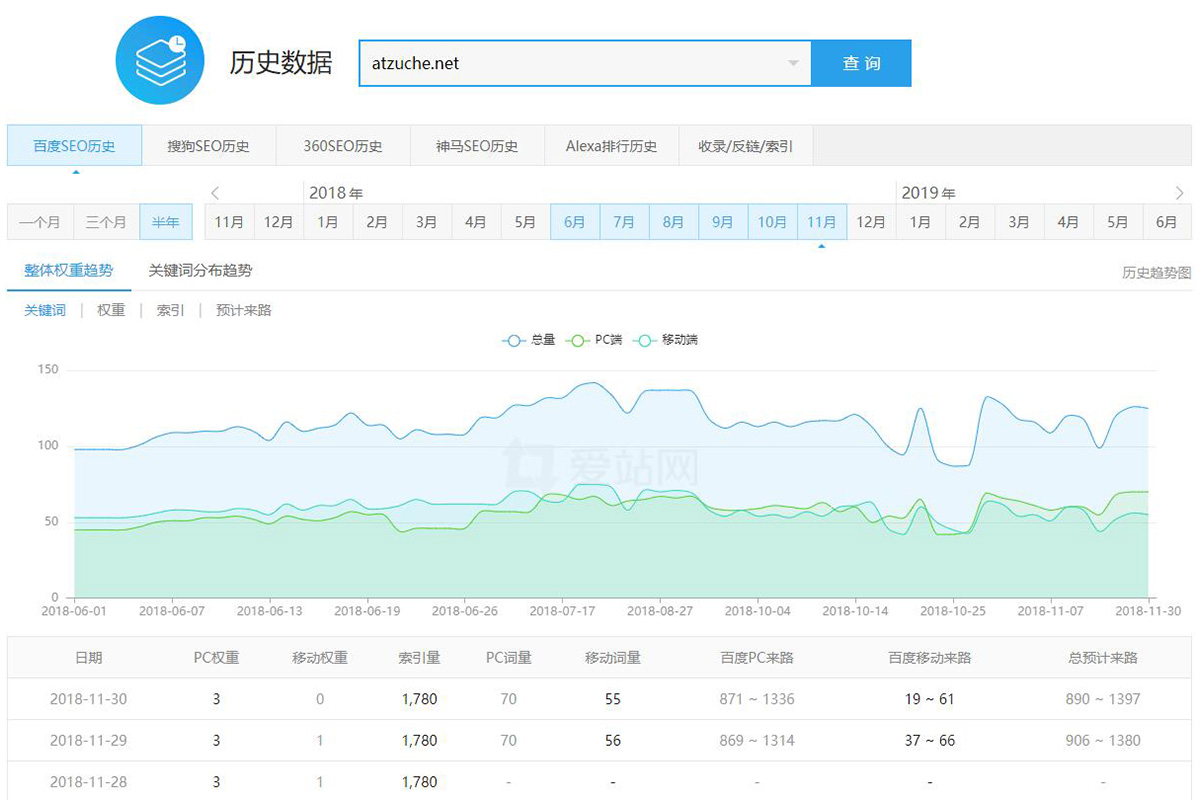Open the 360SEO历史 tab
Viewport: 1200px width, 800px height.
tap(343, 145)
